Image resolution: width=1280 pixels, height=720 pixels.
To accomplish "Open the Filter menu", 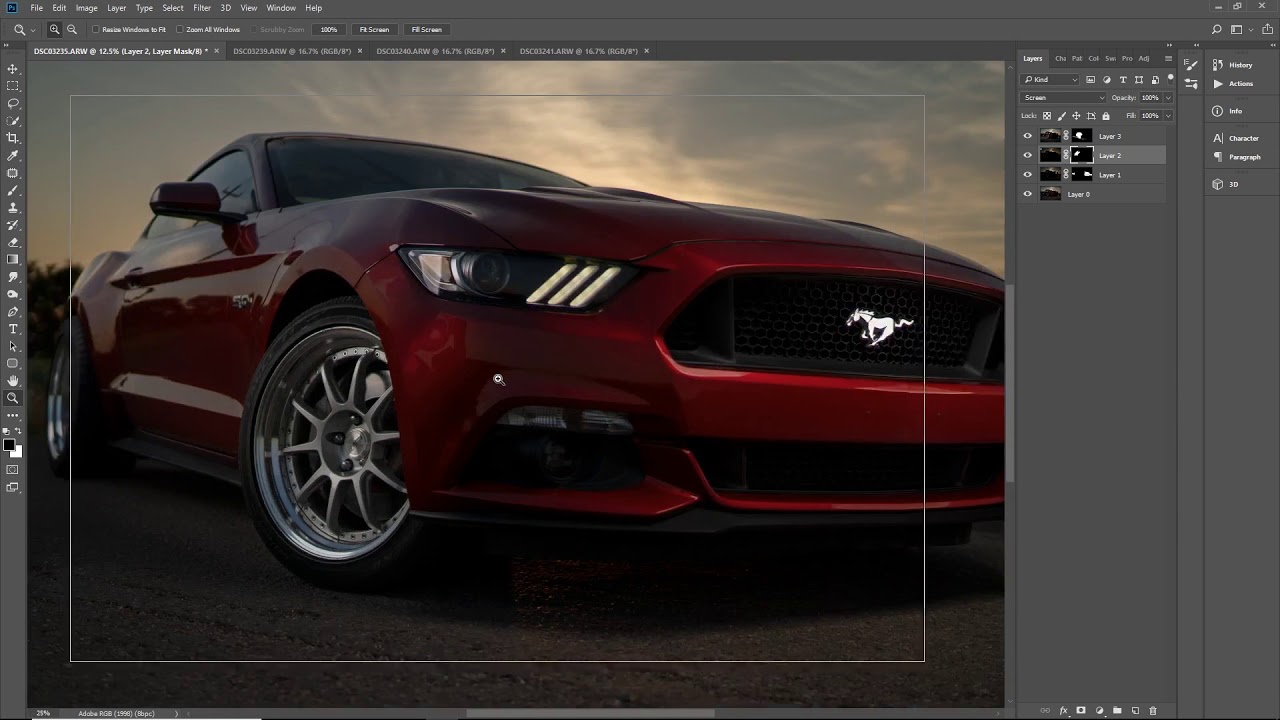I will (x=202, y=8).
